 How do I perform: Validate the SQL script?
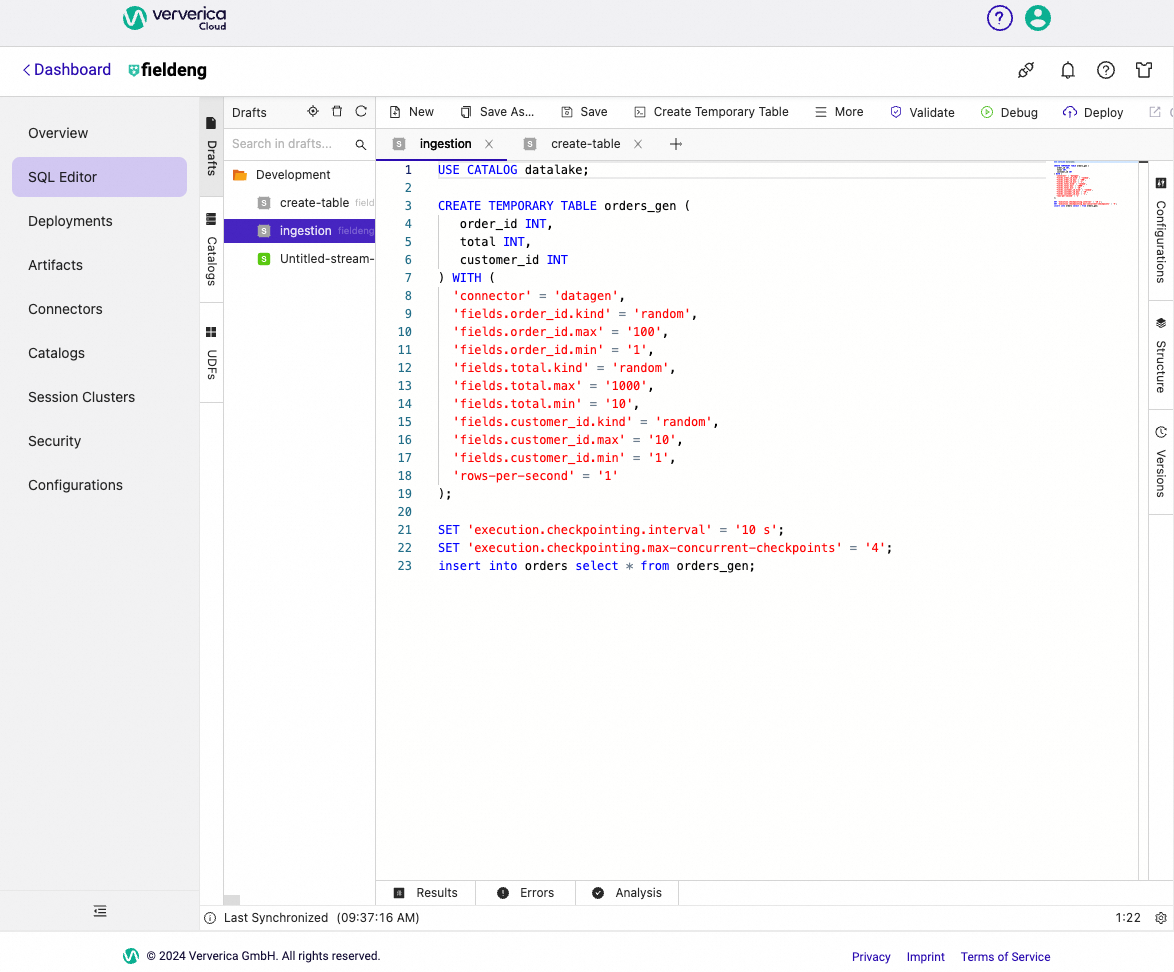[922, 112]
